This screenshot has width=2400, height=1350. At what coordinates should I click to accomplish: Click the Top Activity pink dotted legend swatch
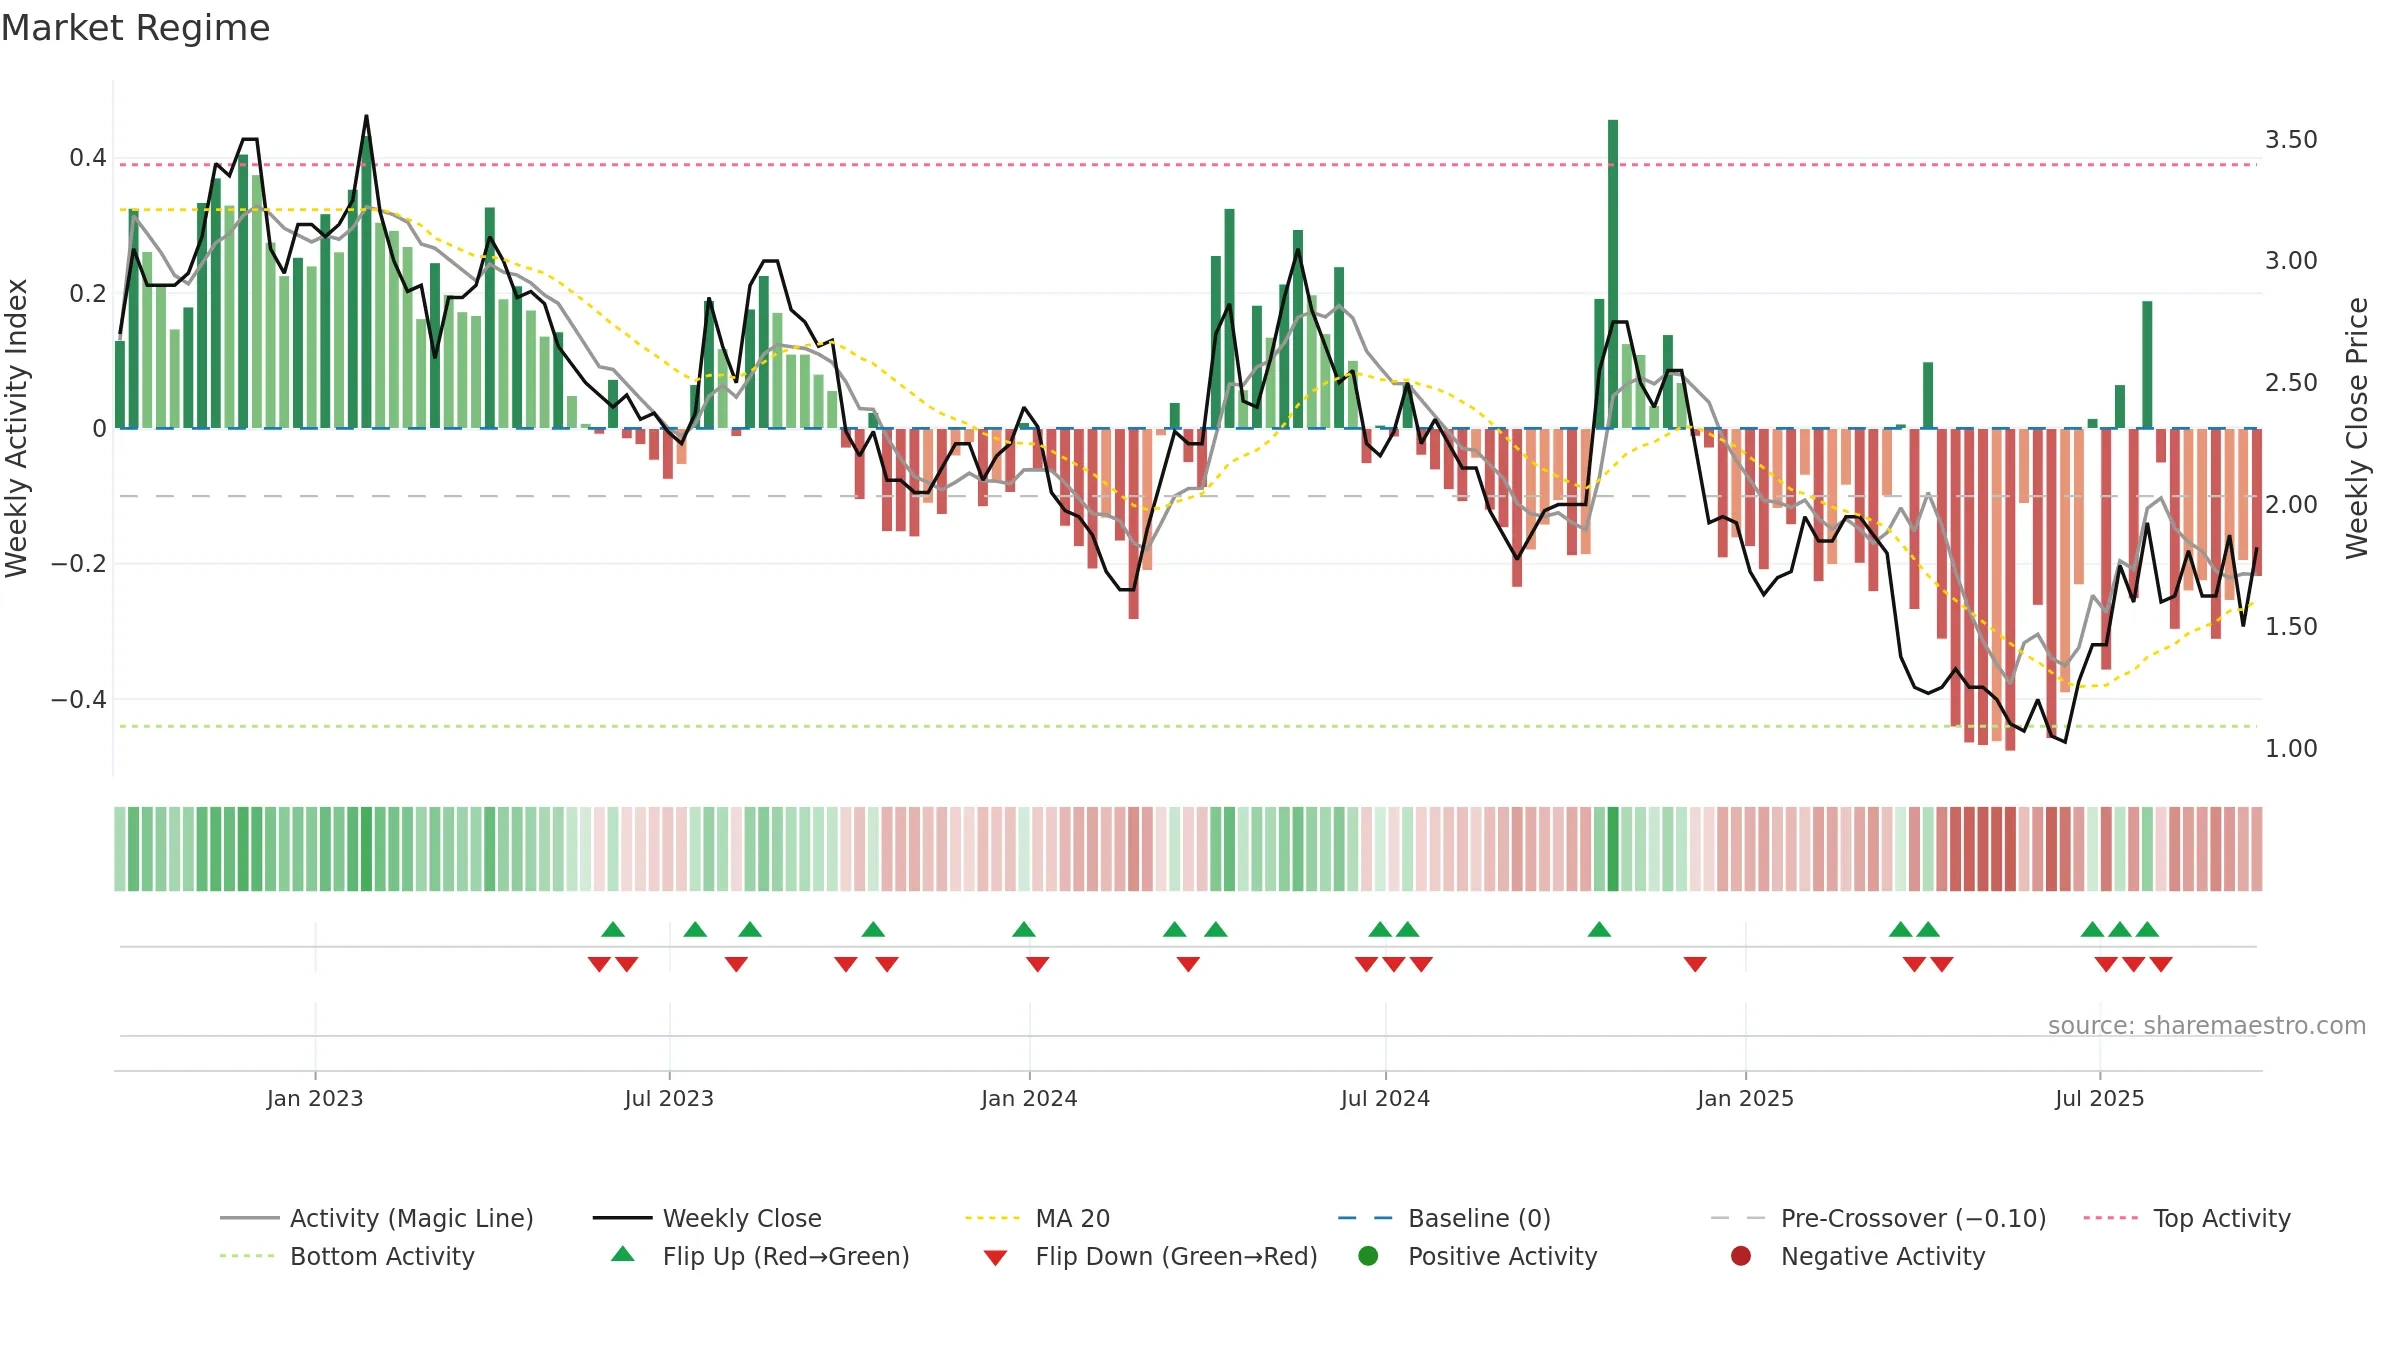point(2110,1218)
